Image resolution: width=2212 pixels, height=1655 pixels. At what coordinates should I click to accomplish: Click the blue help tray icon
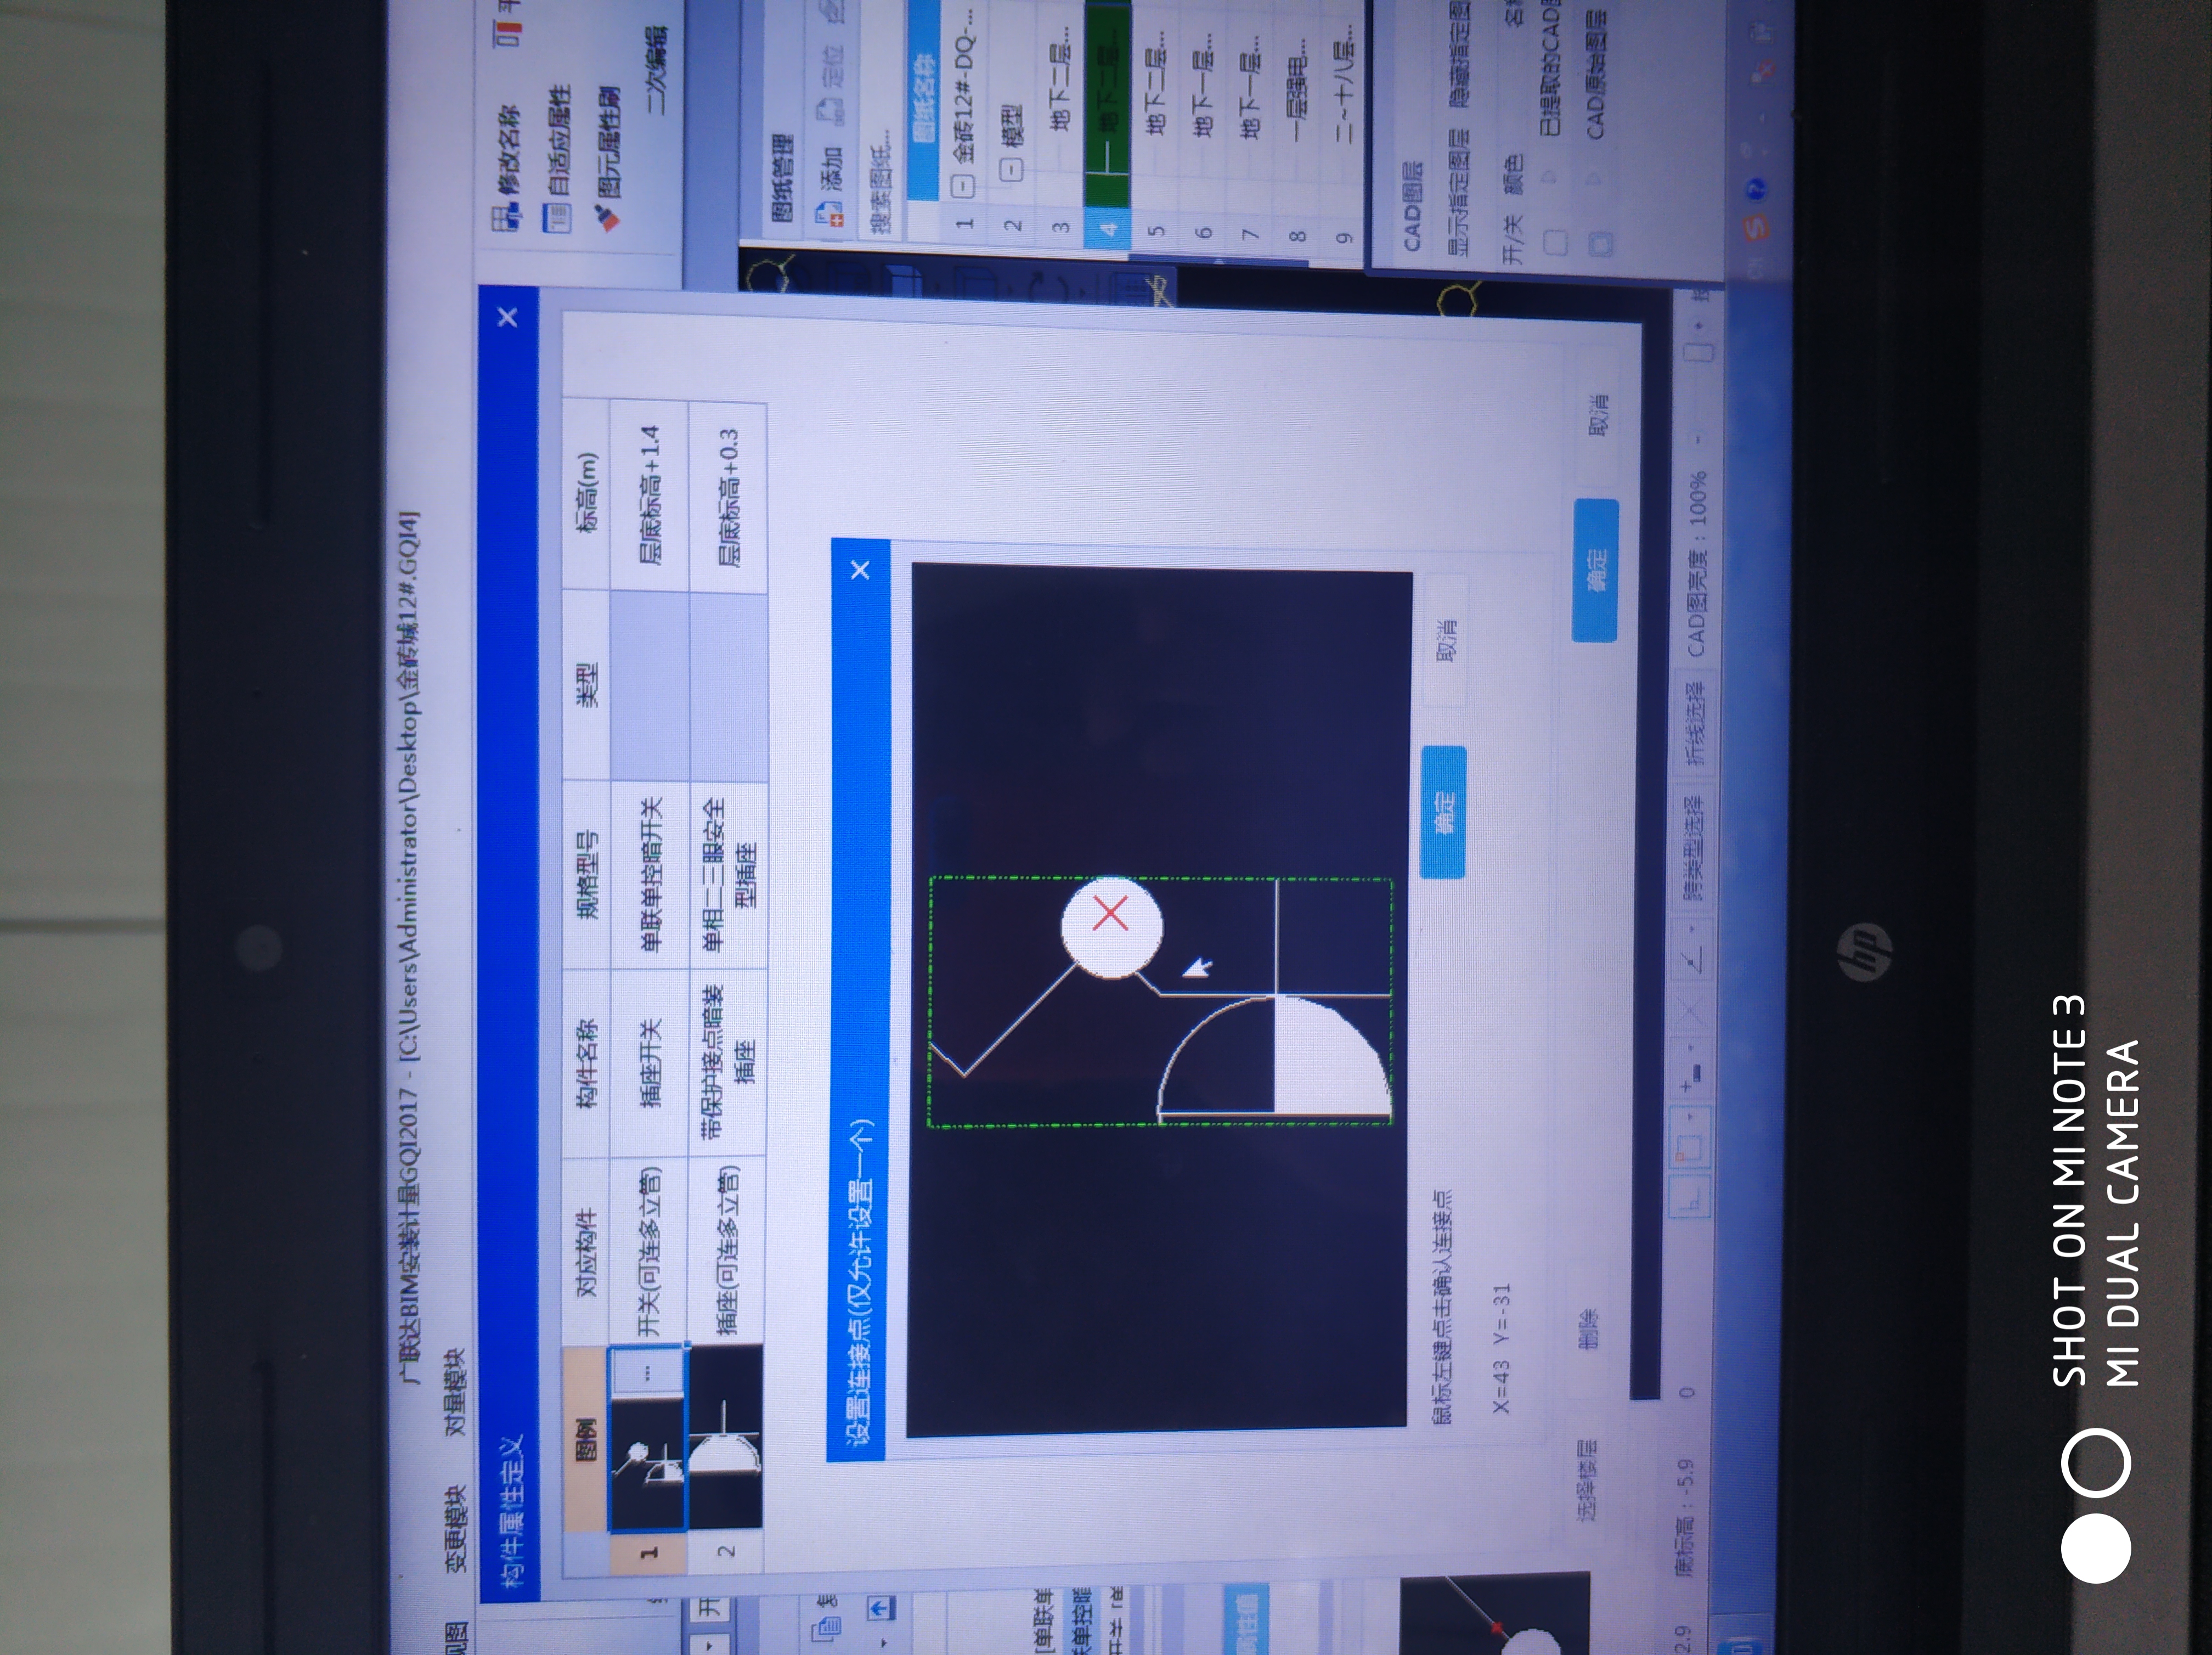pyautogui.click(x=1755, y=189)
